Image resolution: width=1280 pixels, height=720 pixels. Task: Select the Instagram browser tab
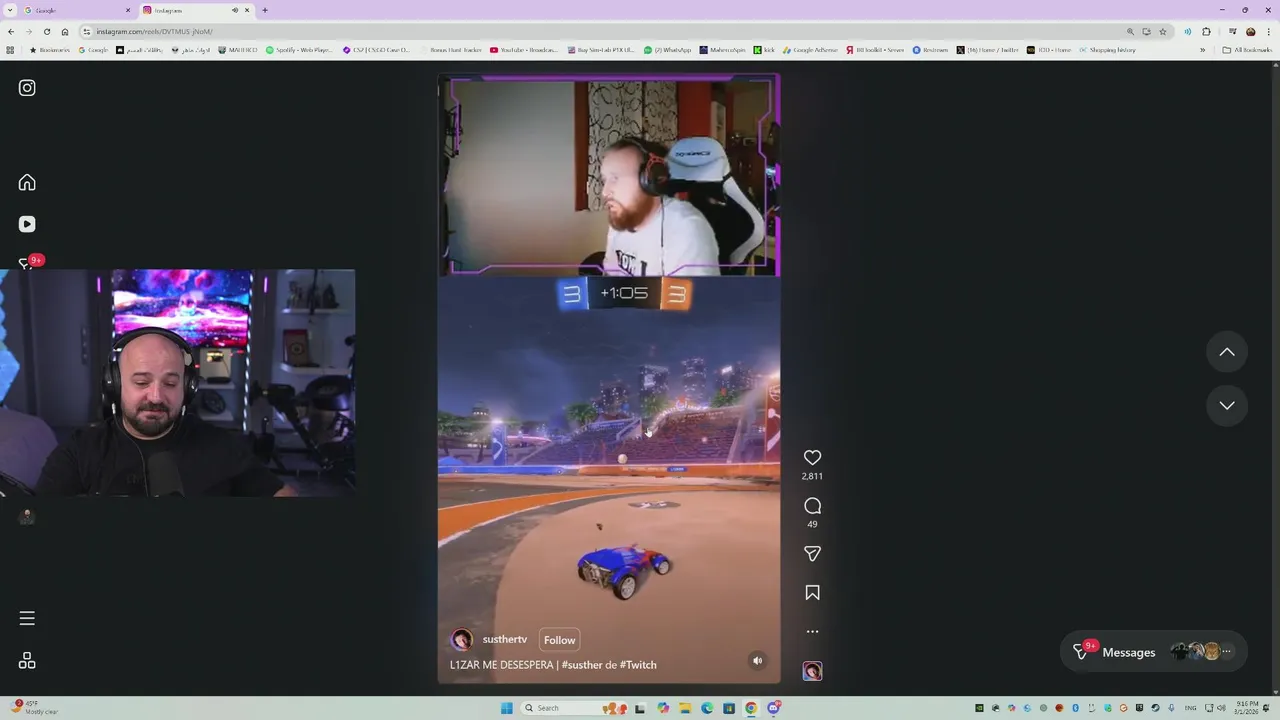pyautogui.click(x=195, y=10)
